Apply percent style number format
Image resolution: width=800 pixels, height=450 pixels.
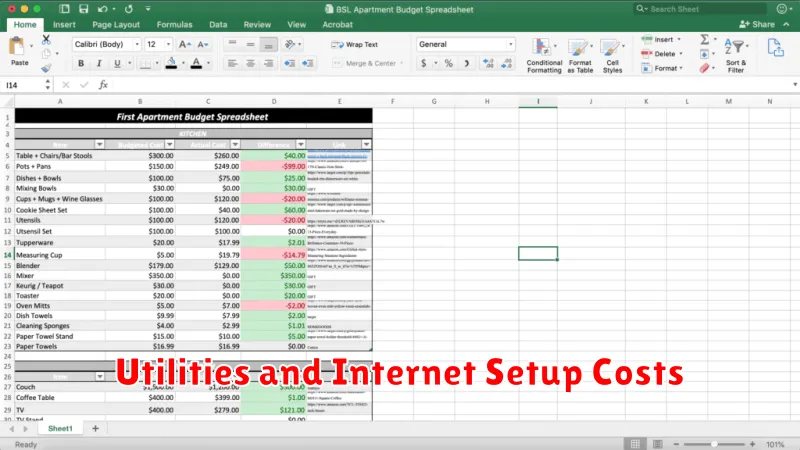coord(449,63)
